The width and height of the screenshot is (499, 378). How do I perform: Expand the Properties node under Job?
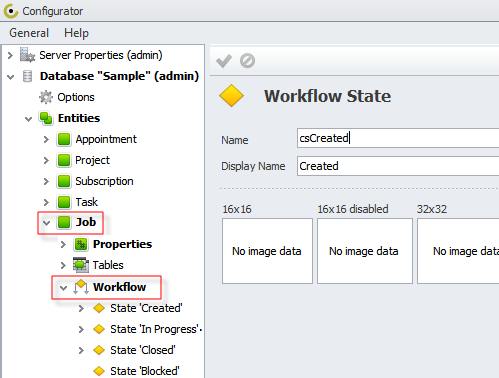pyautogui.click(x=63, y=244)
